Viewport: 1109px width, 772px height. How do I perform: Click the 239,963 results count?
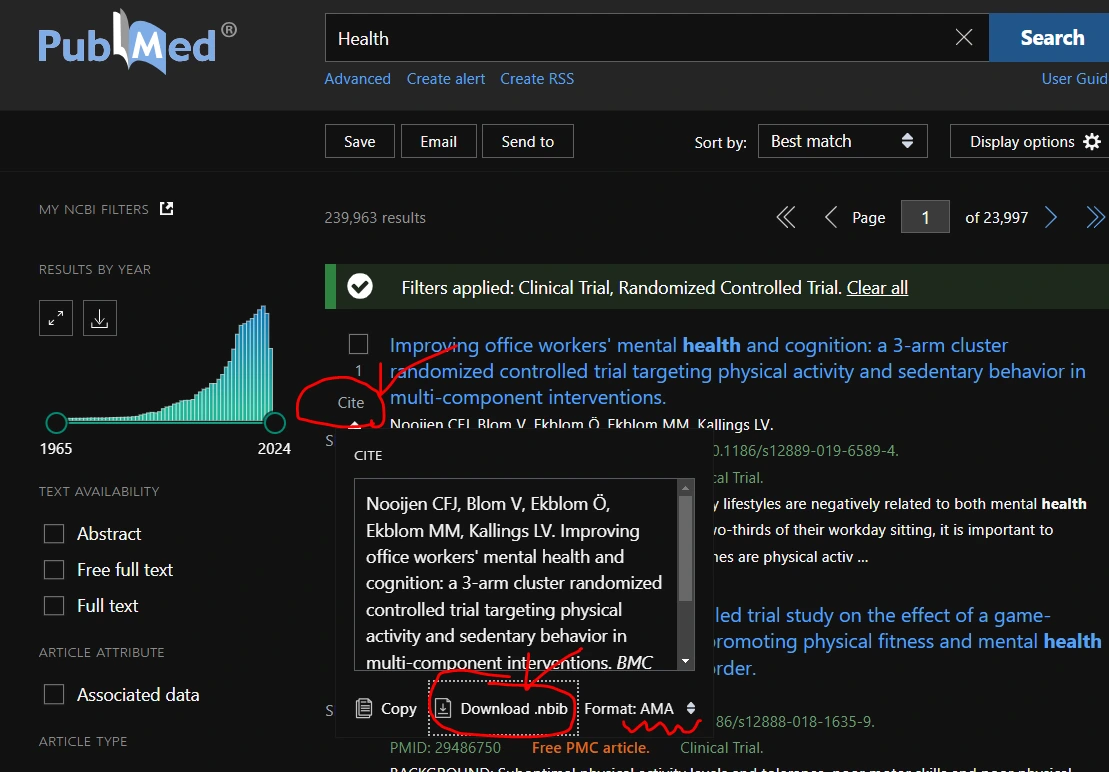(375, 218)
